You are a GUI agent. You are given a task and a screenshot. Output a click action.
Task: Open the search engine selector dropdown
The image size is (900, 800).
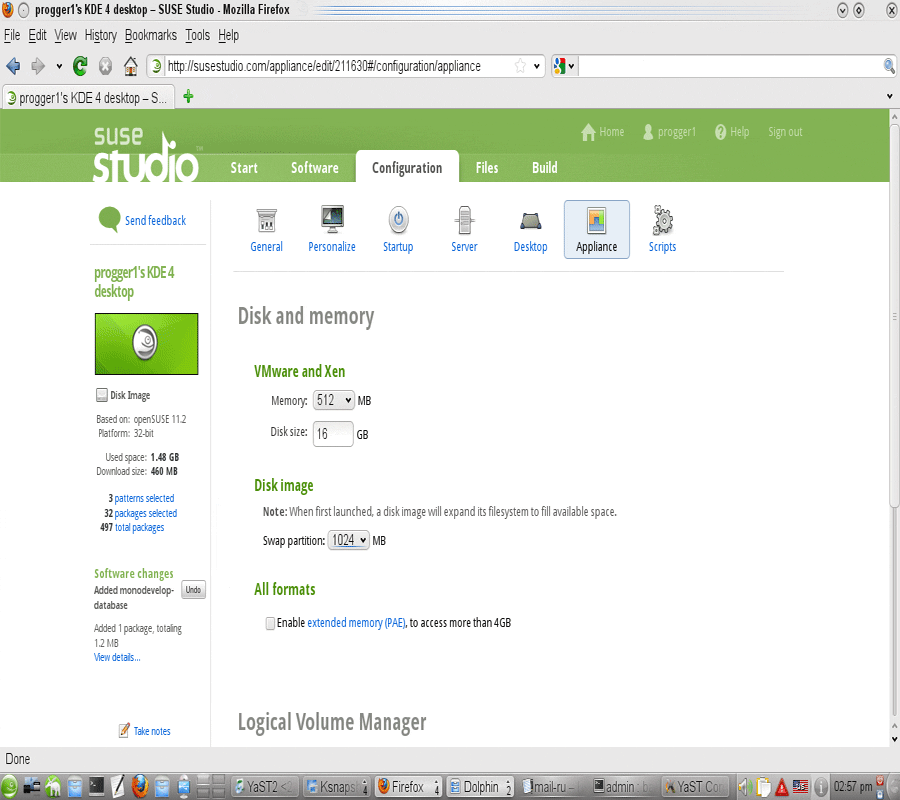point(564,66)
